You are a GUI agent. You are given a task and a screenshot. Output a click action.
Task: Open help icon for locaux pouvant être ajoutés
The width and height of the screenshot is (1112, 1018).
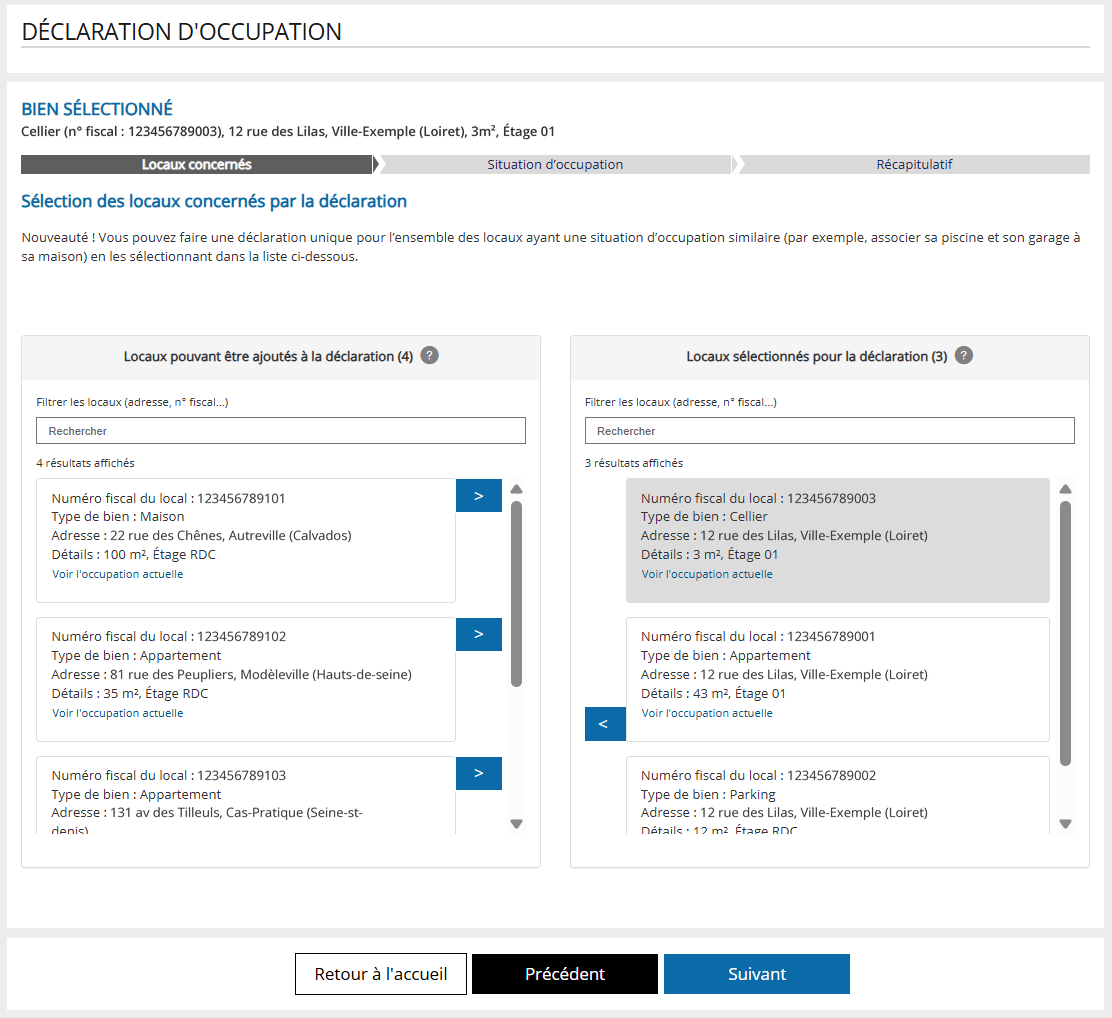(429, 355)
